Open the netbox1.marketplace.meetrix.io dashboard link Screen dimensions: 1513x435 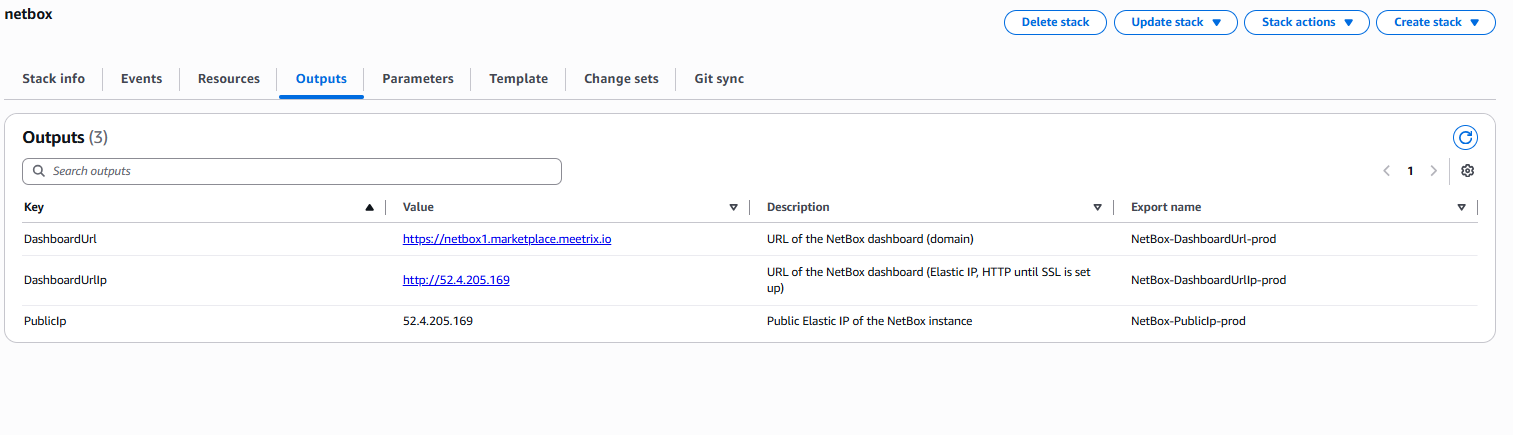tap(507, 239)
